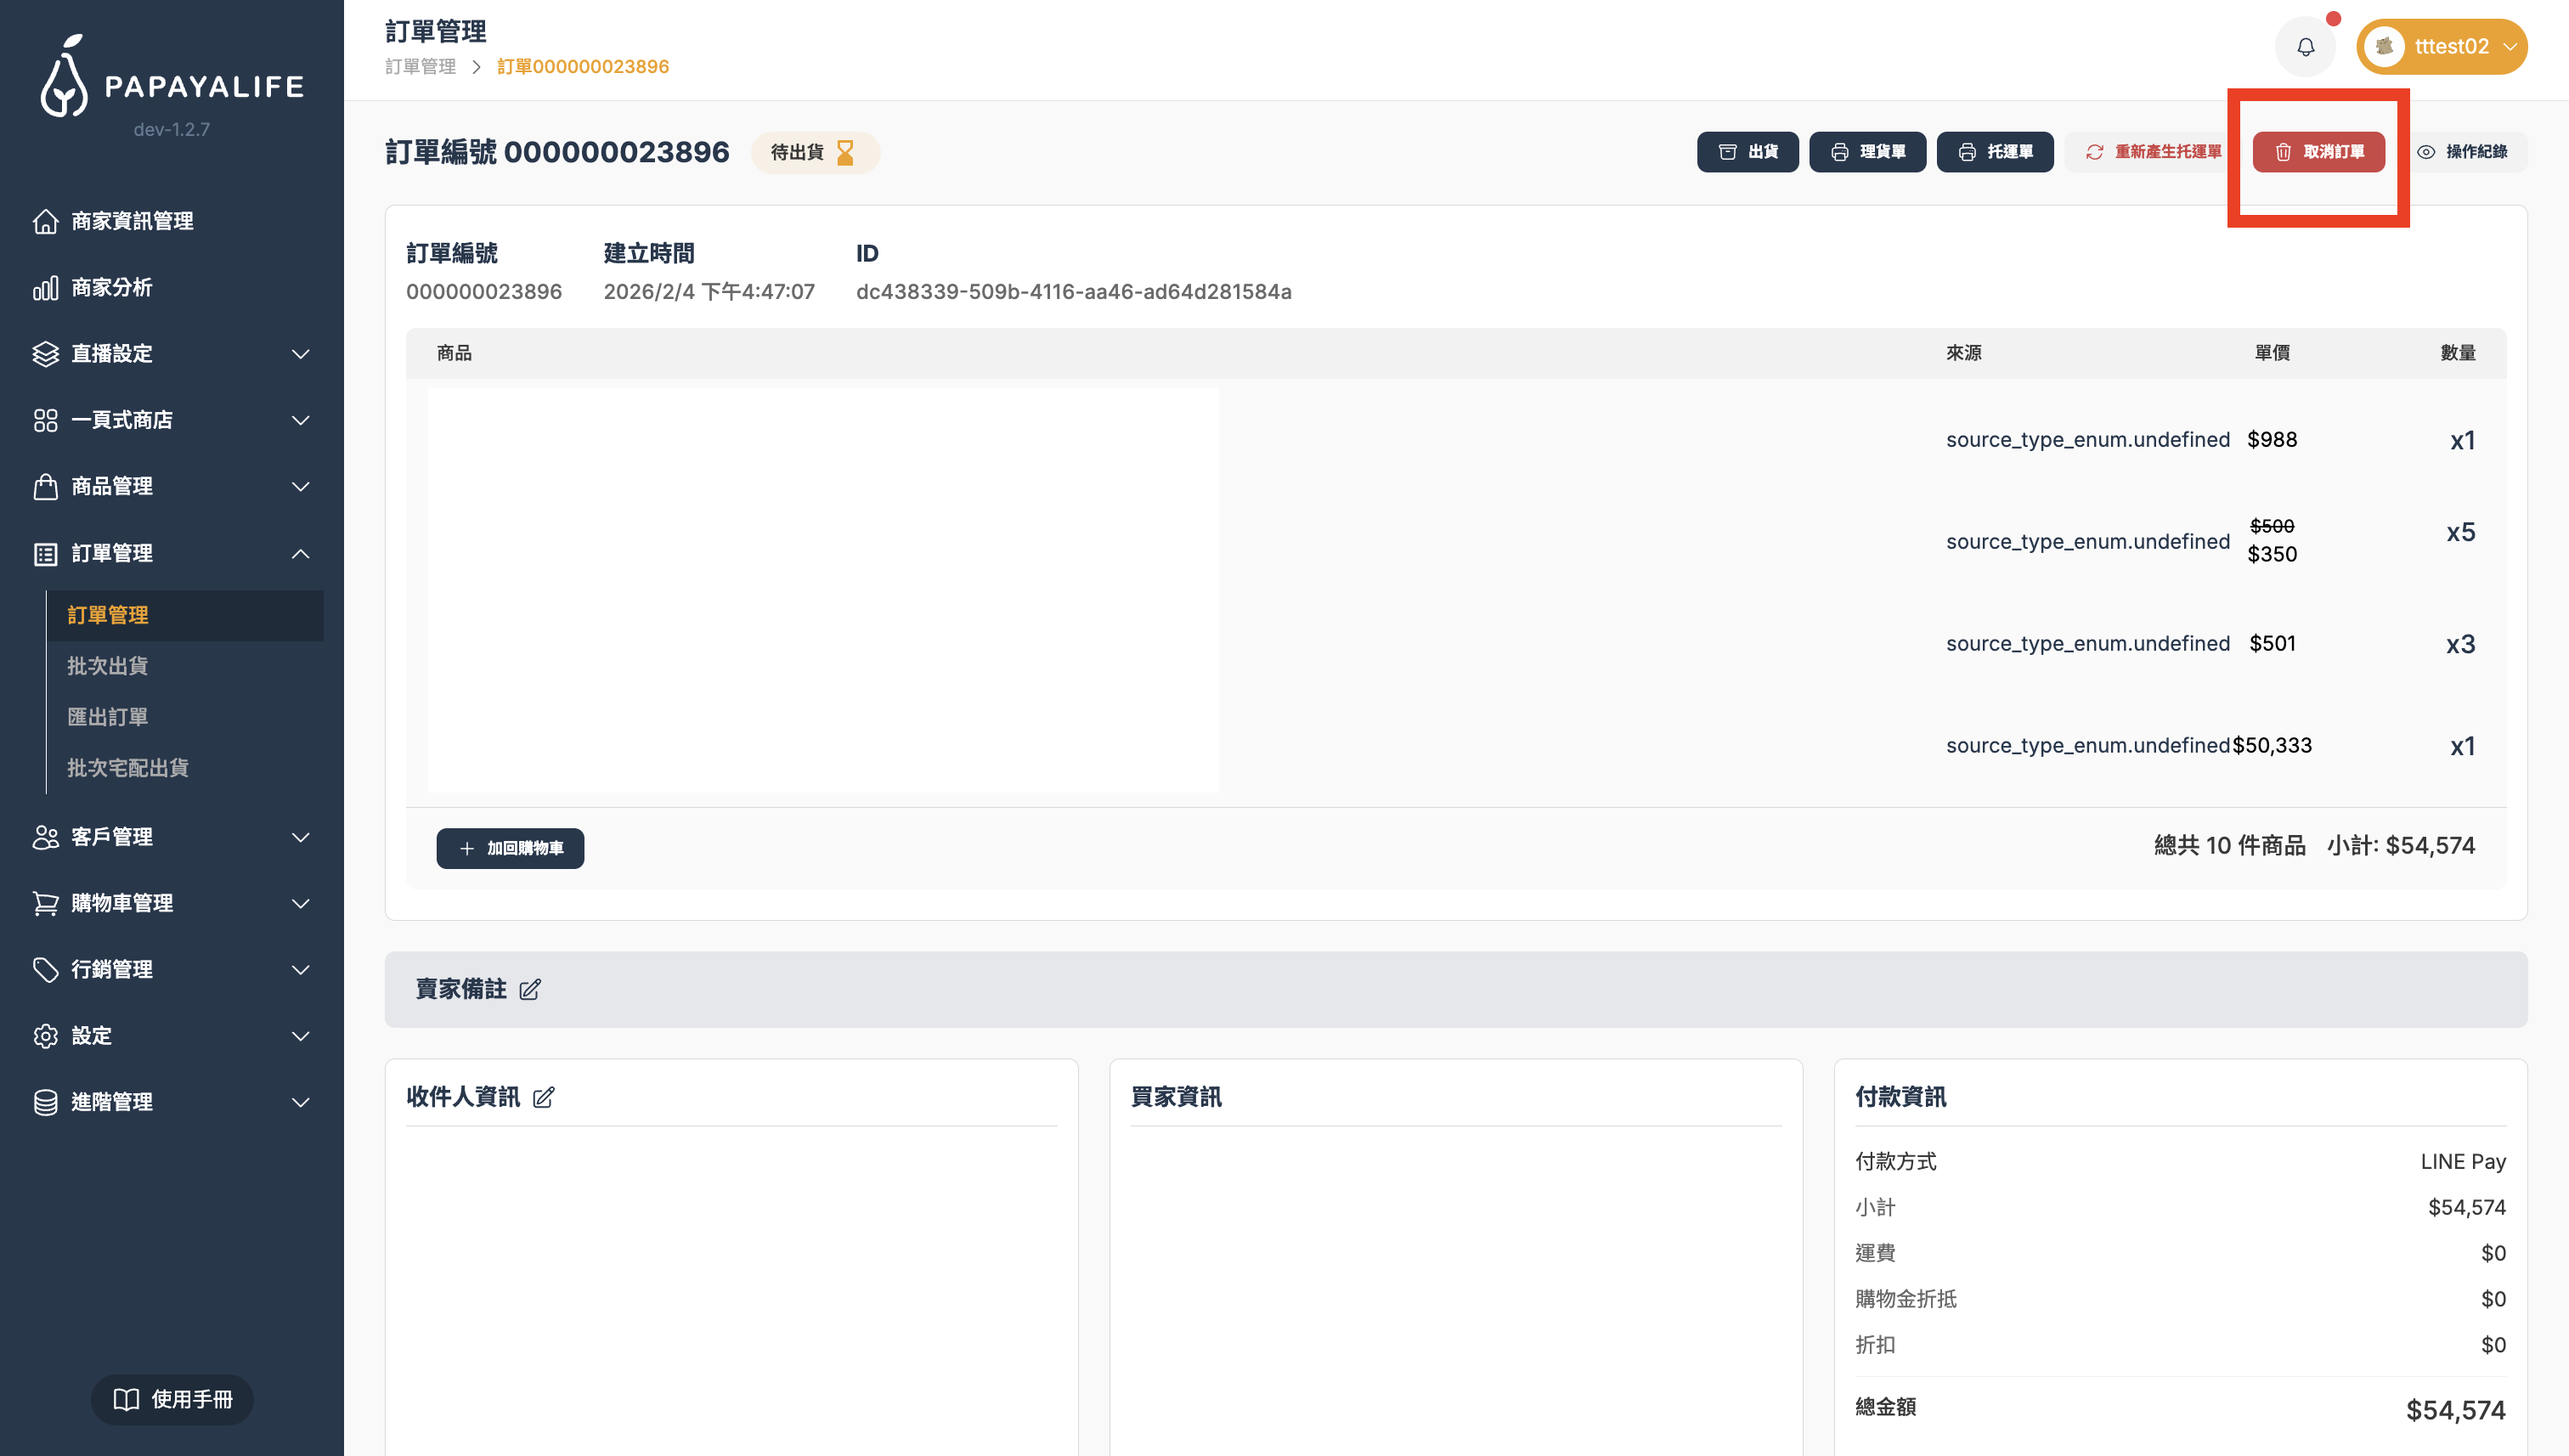Click 訂單管理 breadcrumb link

420,67
